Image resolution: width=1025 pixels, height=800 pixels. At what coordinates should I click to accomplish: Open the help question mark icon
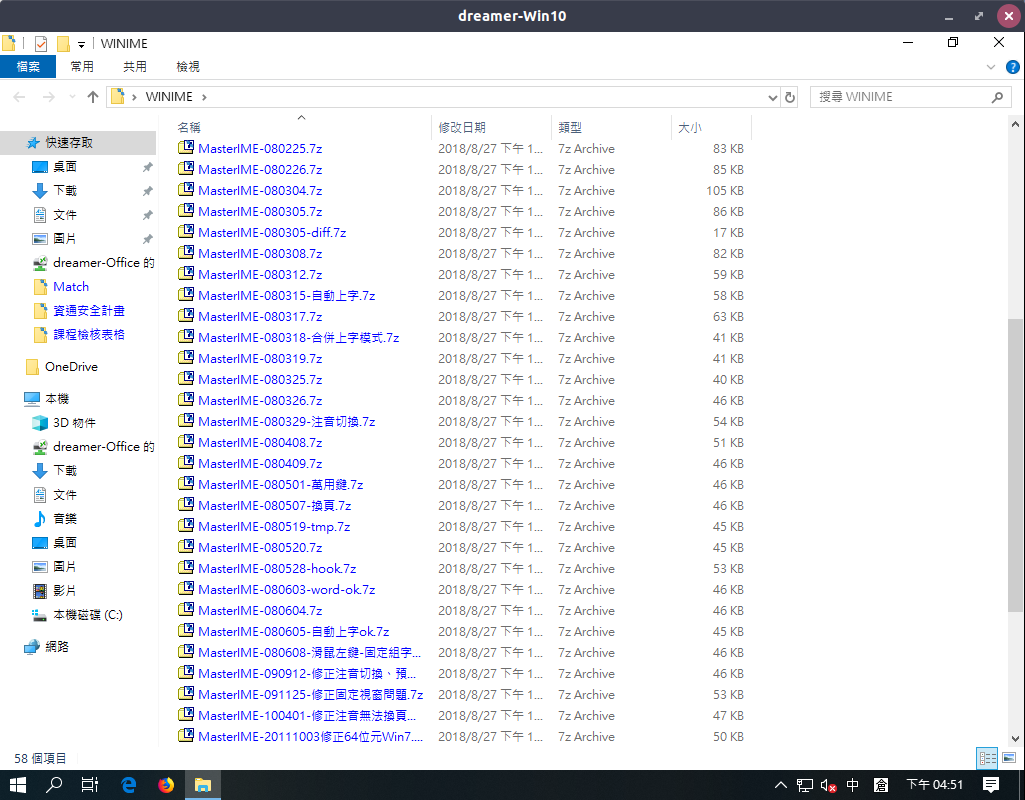pos(1011,67)
